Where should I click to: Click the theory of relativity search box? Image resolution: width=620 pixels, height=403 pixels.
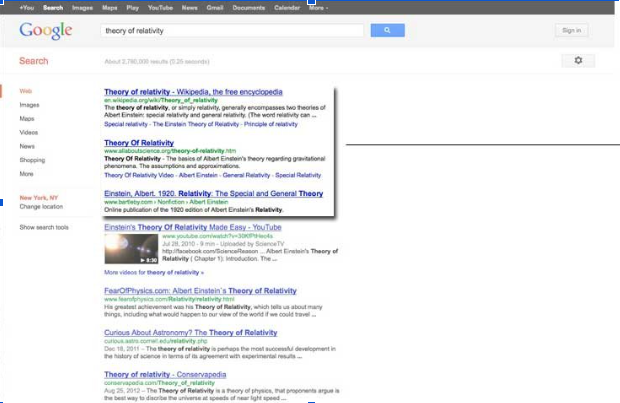(232, 30)
